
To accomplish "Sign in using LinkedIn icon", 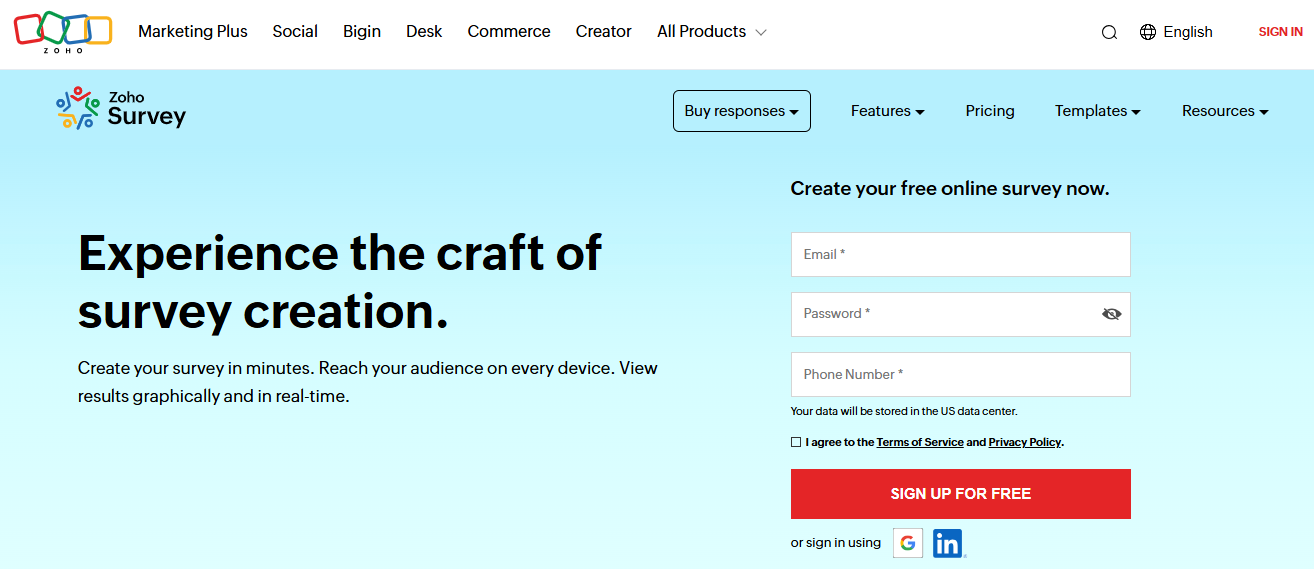I will pos(947,543).
